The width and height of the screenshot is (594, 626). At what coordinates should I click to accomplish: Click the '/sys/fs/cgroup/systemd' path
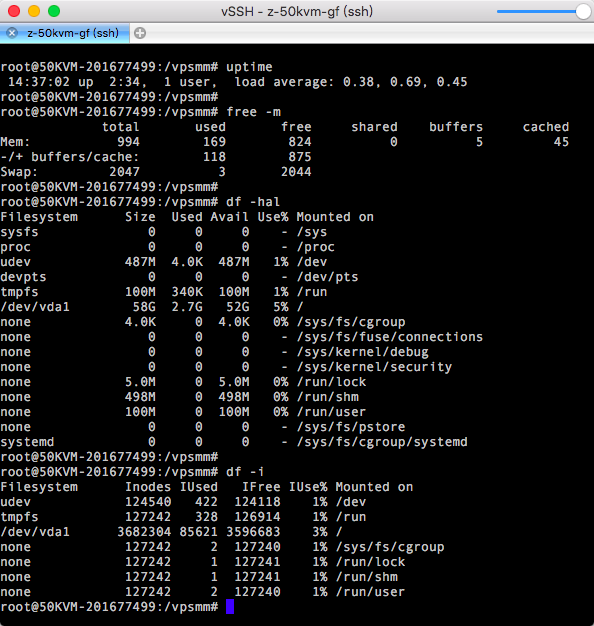(x=382, y=442)
